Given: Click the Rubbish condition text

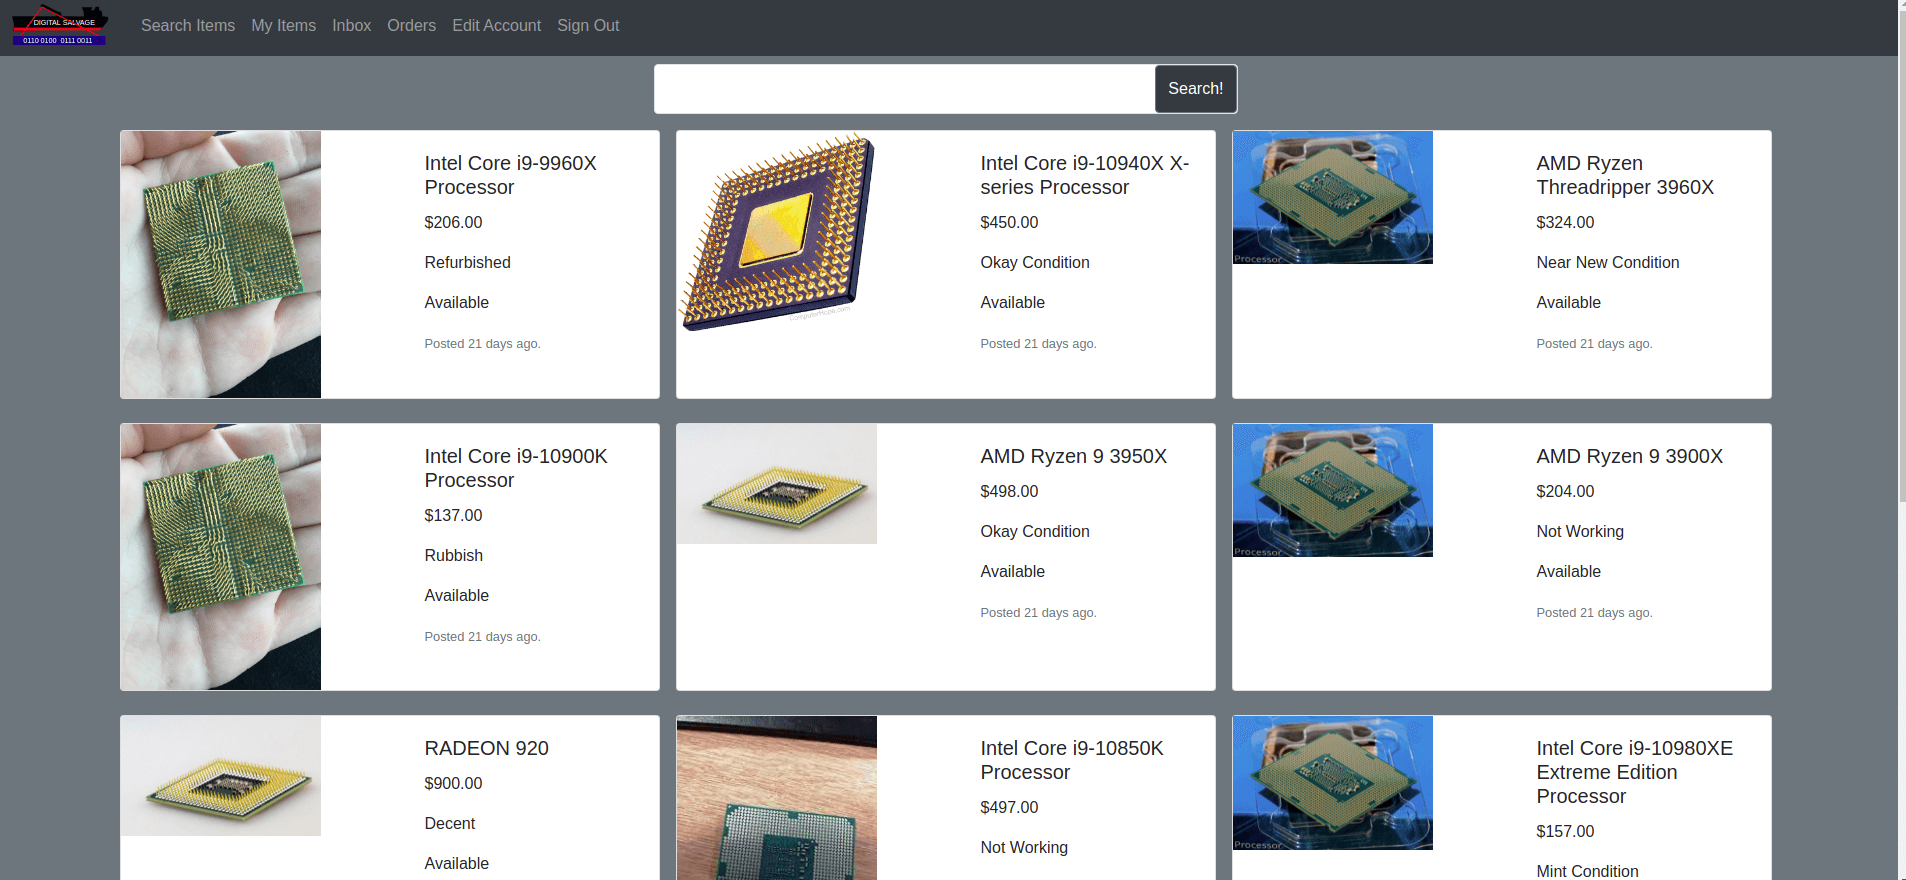Looking at the screenshot, I should pos(454,555).
